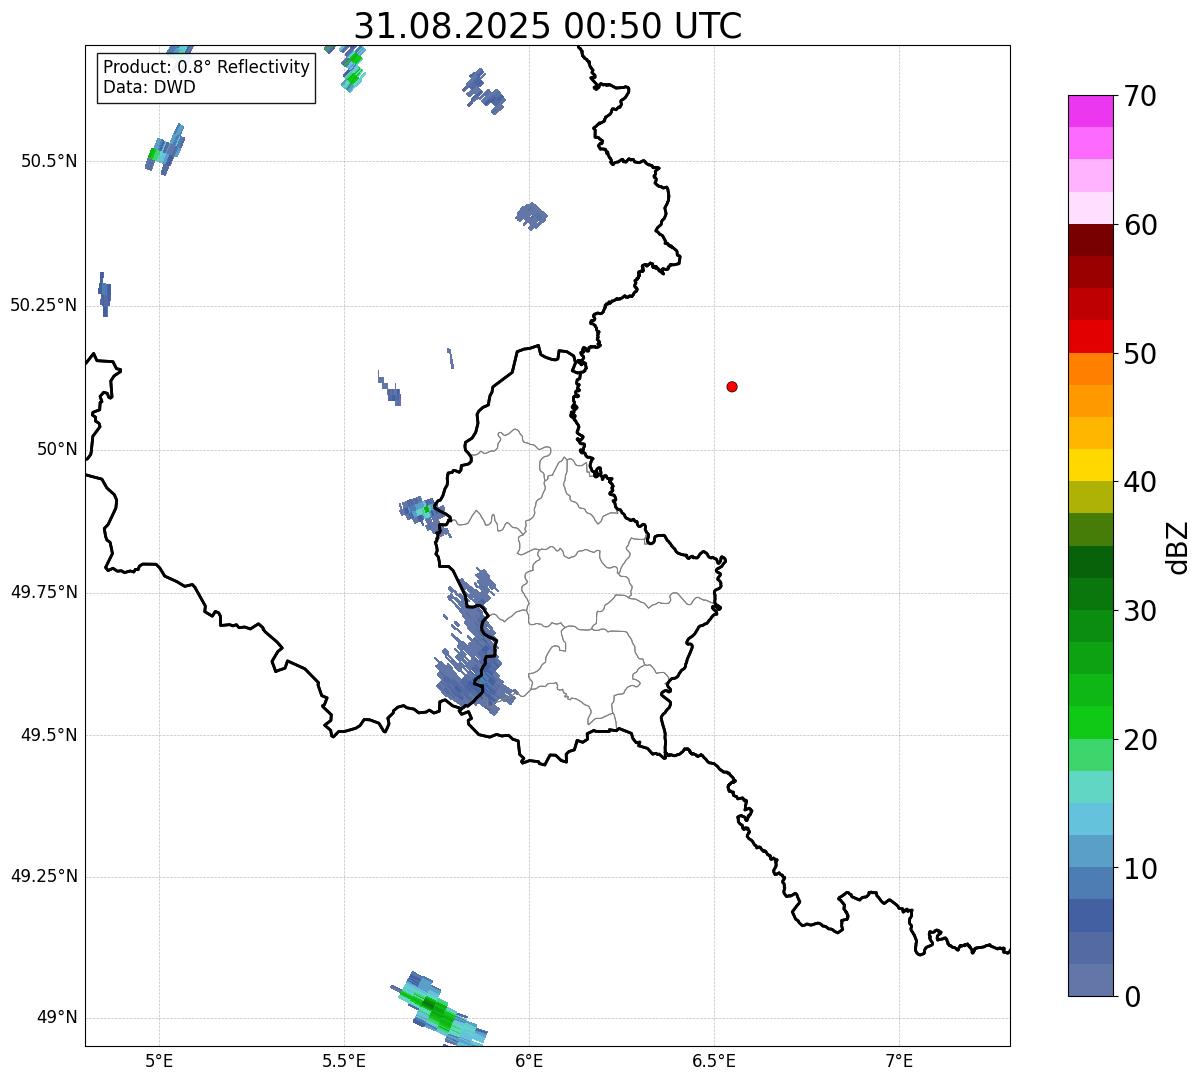Click the small echo near 50.4°N 6°E
Viewport: 1202px width, 1081px height.
tap(531, 215)
